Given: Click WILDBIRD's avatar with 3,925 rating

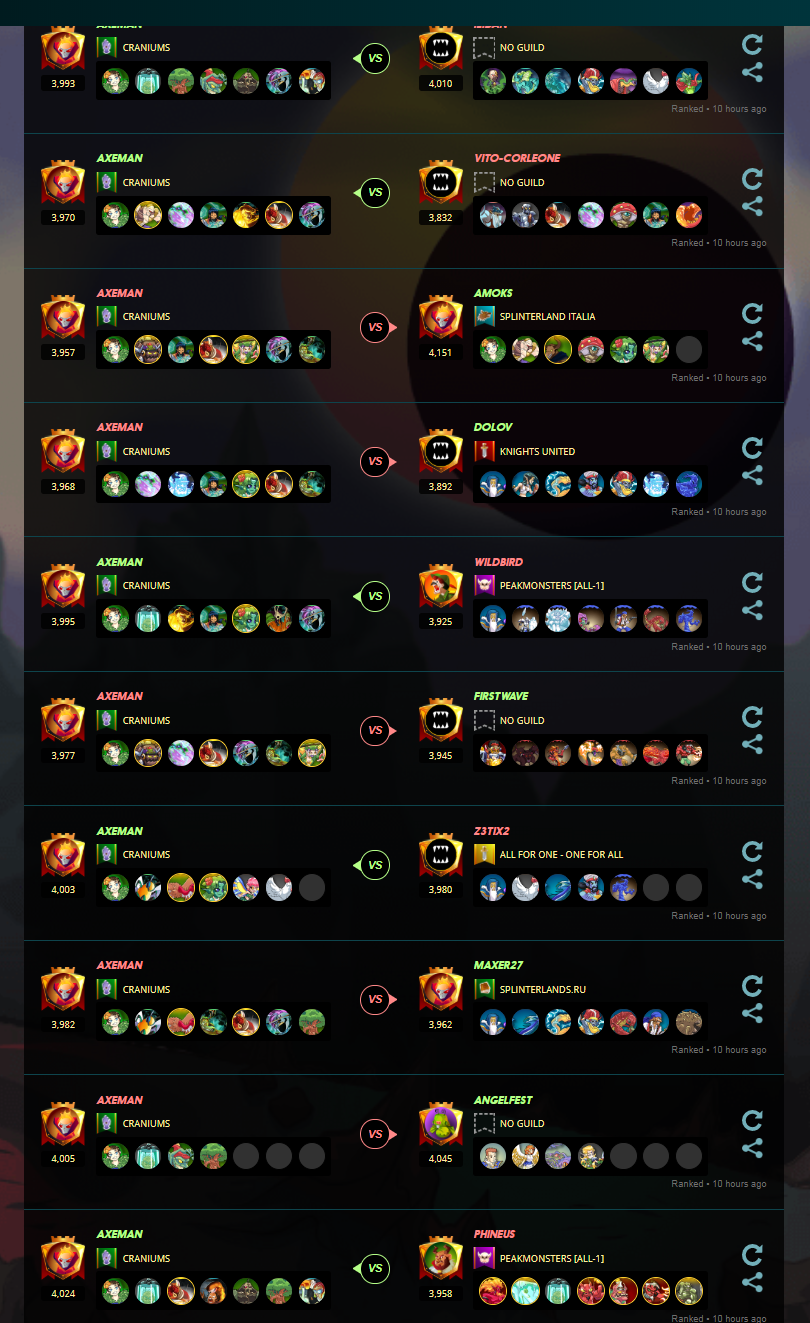Looking at the screenshot, I should [x=440, y=589].
